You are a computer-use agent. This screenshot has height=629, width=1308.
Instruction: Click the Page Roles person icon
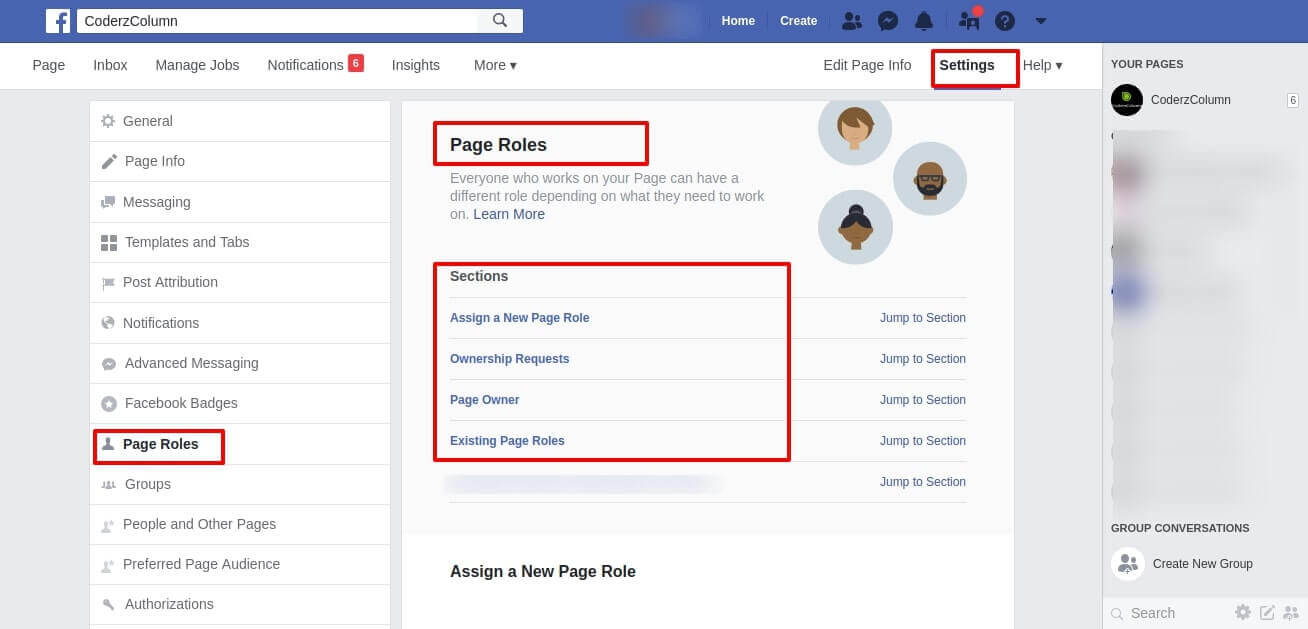click(x=108, y=444)
